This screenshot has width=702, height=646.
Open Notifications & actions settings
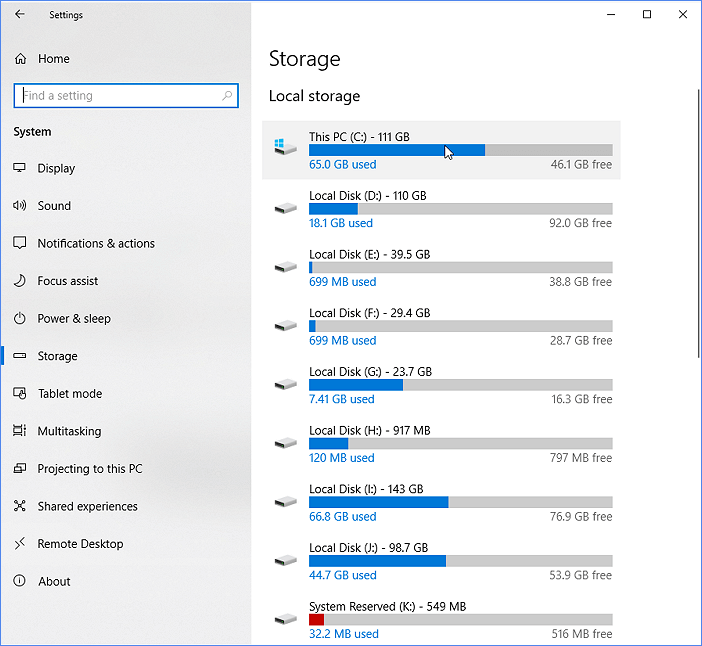coord(96,244)
